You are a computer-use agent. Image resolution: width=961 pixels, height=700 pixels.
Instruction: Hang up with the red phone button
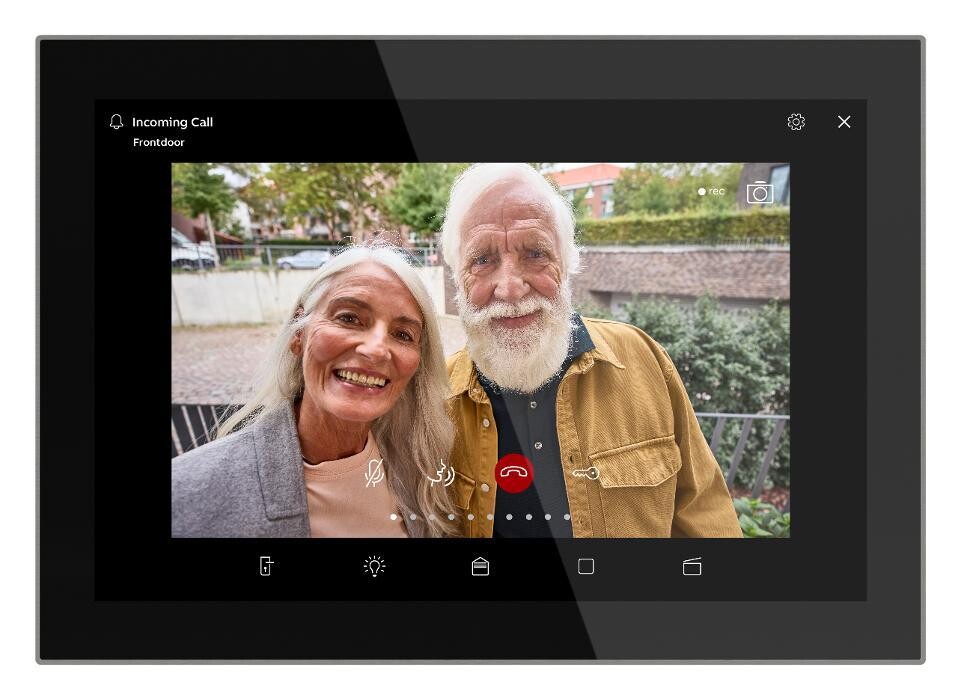pyautogui.click(x=514, y=473)
